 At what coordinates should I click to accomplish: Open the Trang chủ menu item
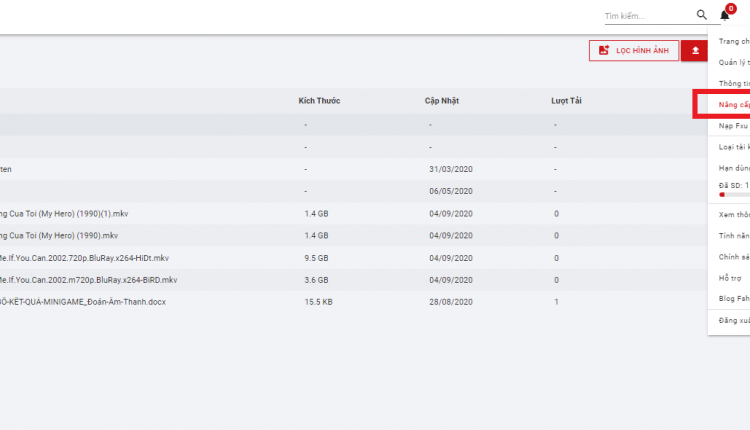point(734,42)
